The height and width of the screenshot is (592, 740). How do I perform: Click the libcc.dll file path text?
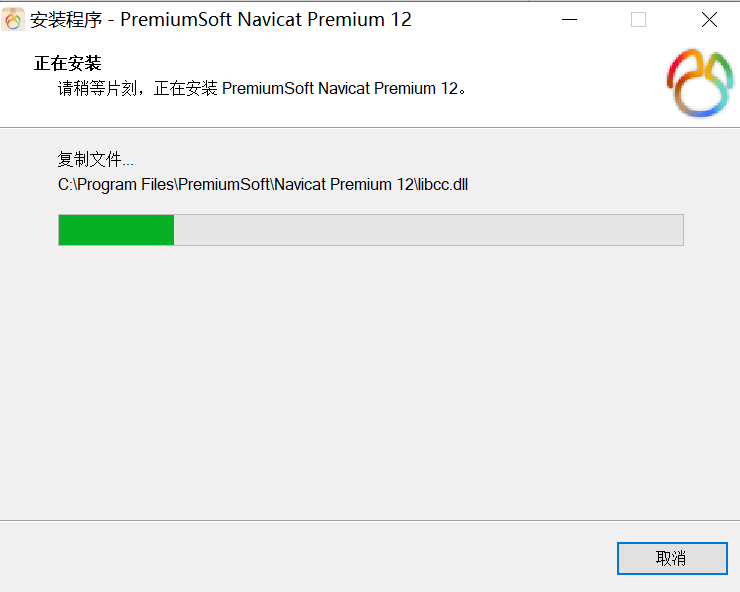point(263,185)
